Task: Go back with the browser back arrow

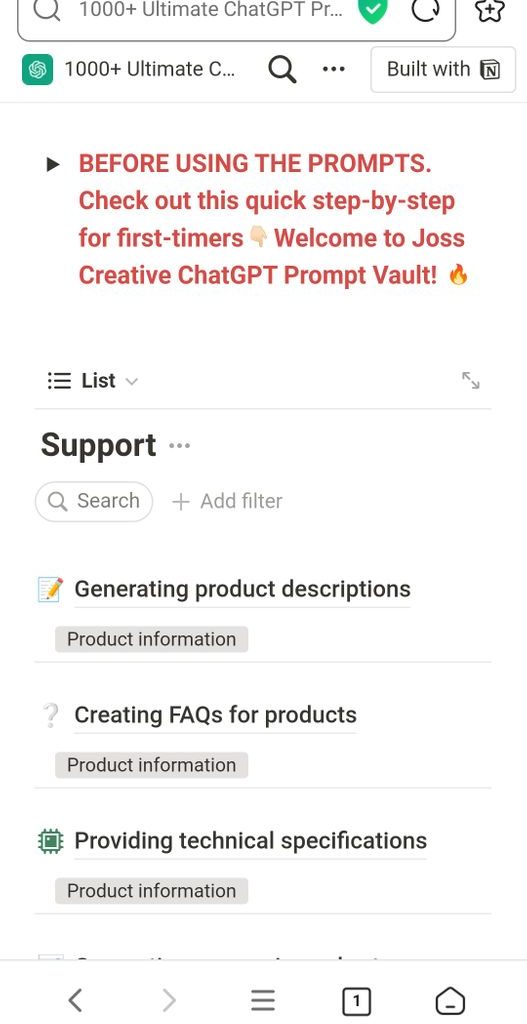Action: [x=76, y=1000]
